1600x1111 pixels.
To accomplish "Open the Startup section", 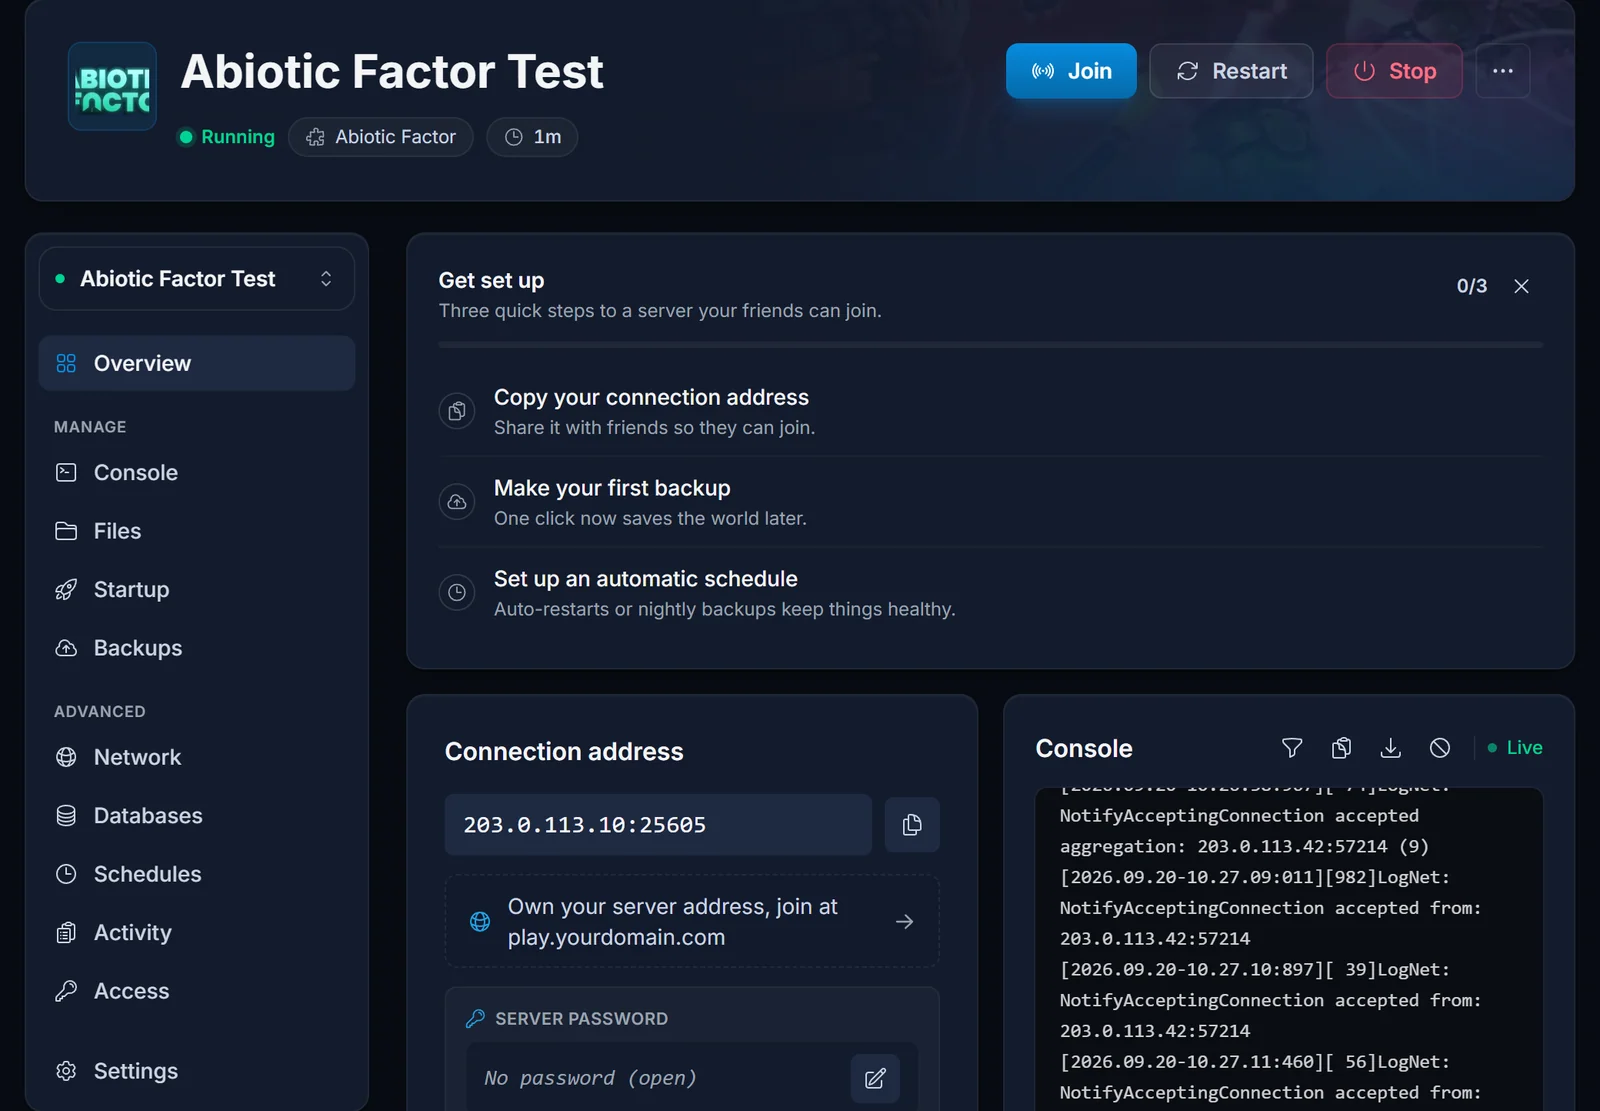I will coord(197,589).
